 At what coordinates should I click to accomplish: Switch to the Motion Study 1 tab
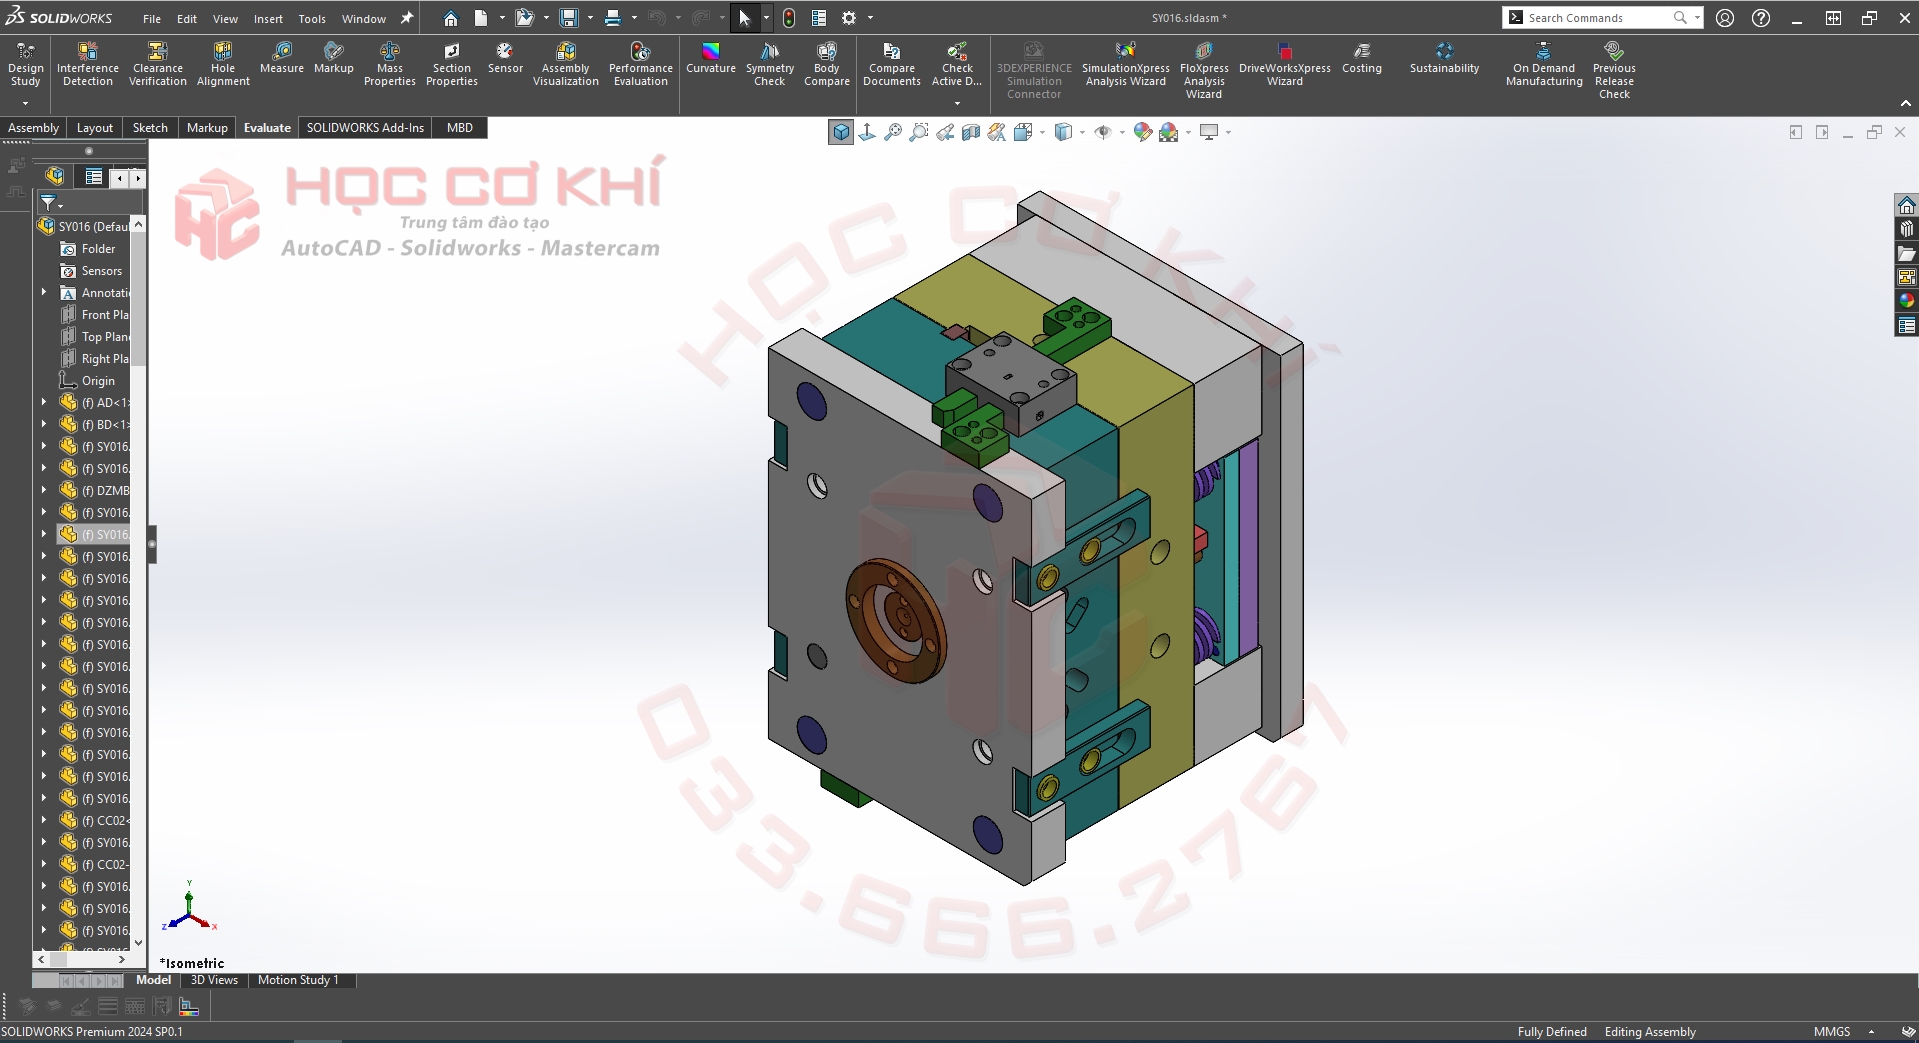(x=298, y=980)
